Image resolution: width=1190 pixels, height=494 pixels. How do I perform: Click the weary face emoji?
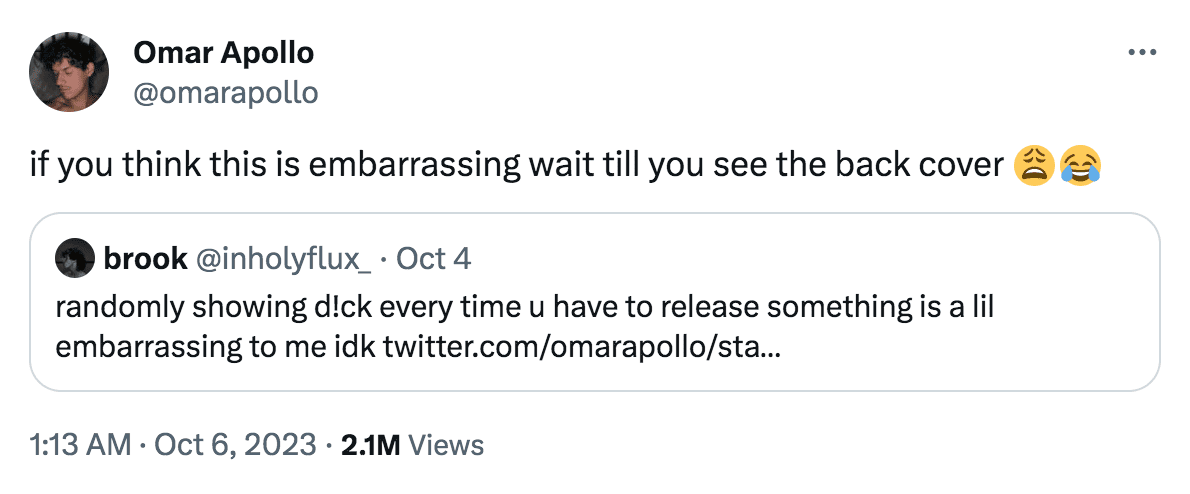pyautogui.click(x=1034, y=165)
